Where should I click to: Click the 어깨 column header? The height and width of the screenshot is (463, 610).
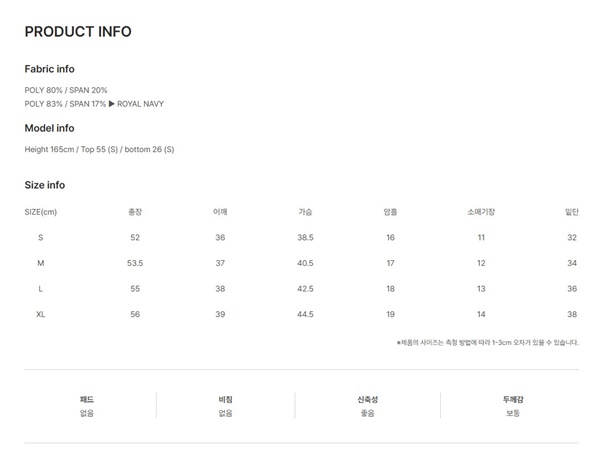point(220,211)
